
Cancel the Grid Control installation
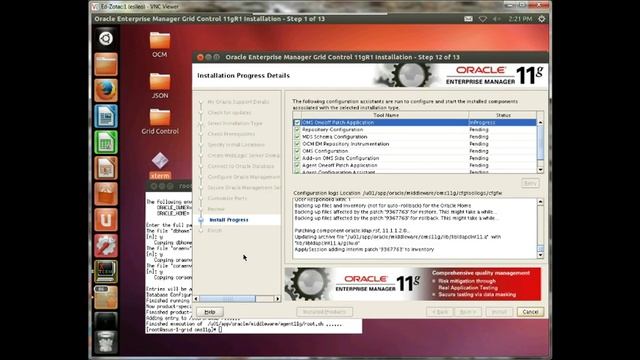[530, 312]
